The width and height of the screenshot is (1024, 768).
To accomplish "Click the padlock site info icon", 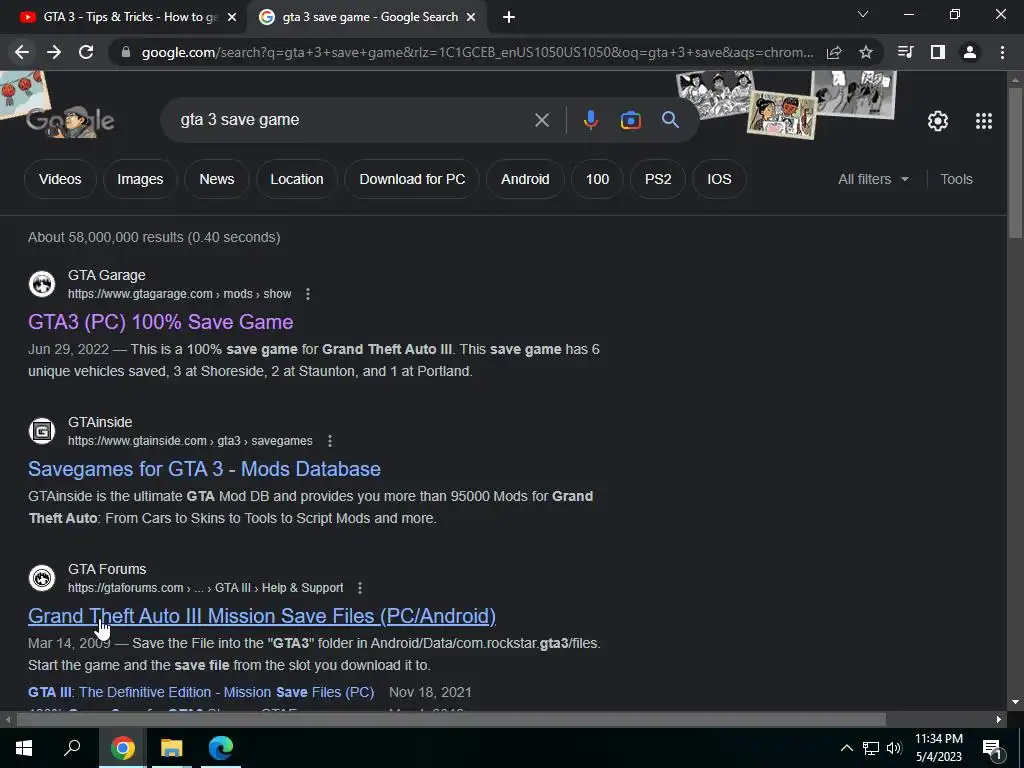I will (126, 52).
